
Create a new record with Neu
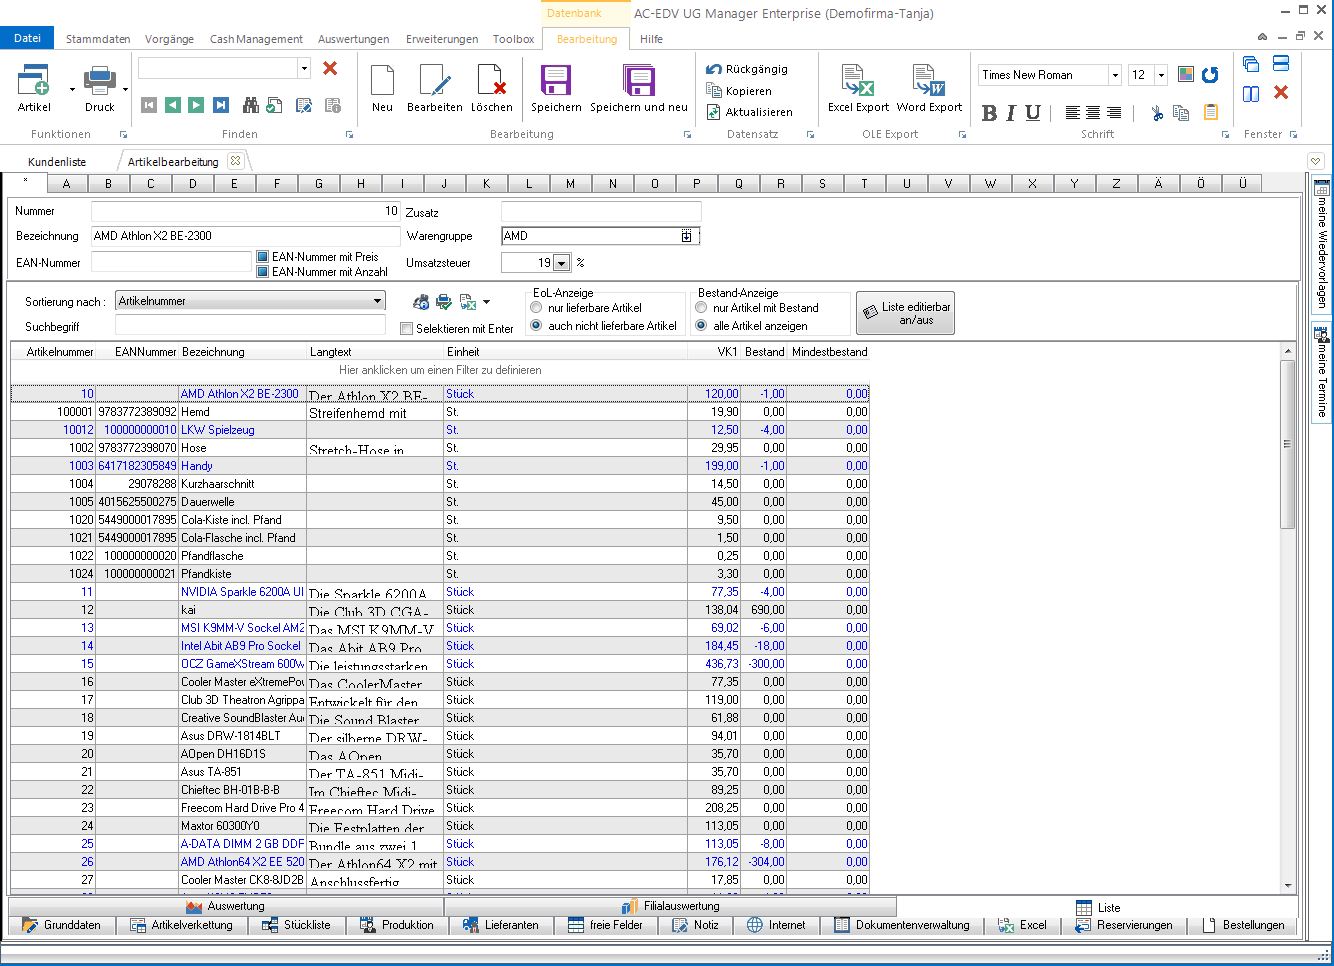point(382,82)
